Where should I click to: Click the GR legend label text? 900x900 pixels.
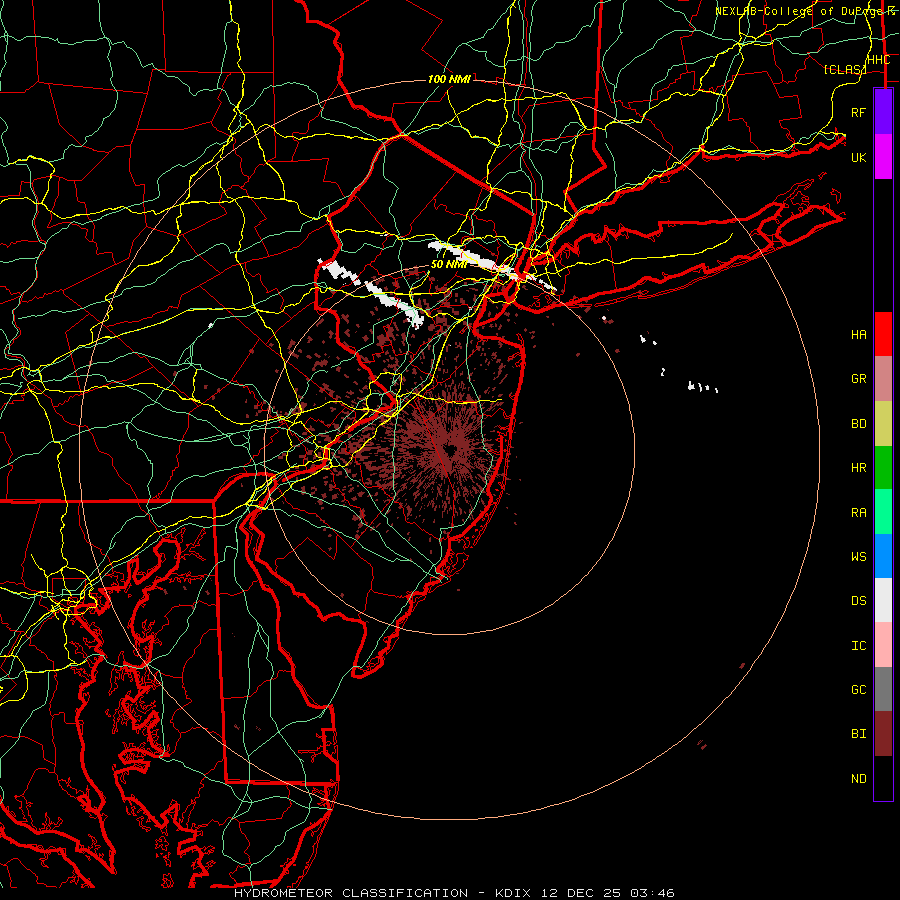[858, 379]
